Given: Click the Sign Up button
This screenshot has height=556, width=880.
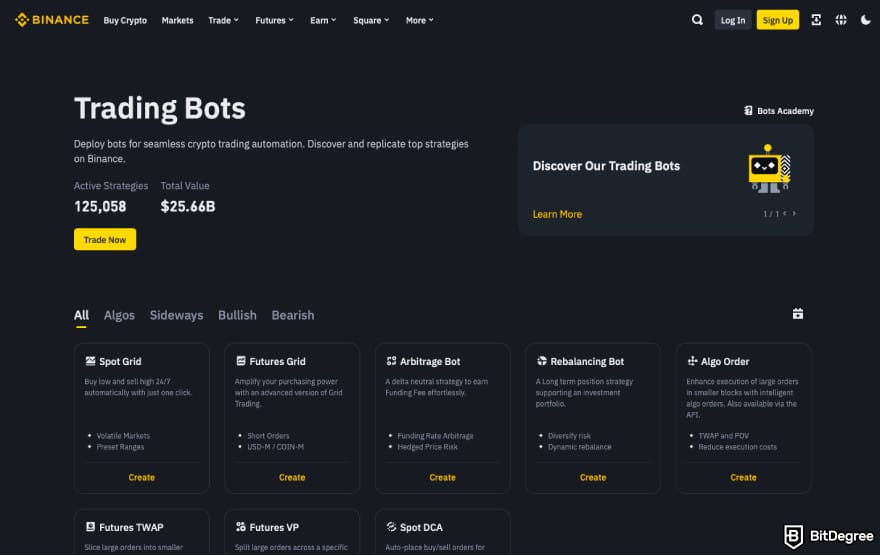Looking at the screenshot, I should point(777,20).
